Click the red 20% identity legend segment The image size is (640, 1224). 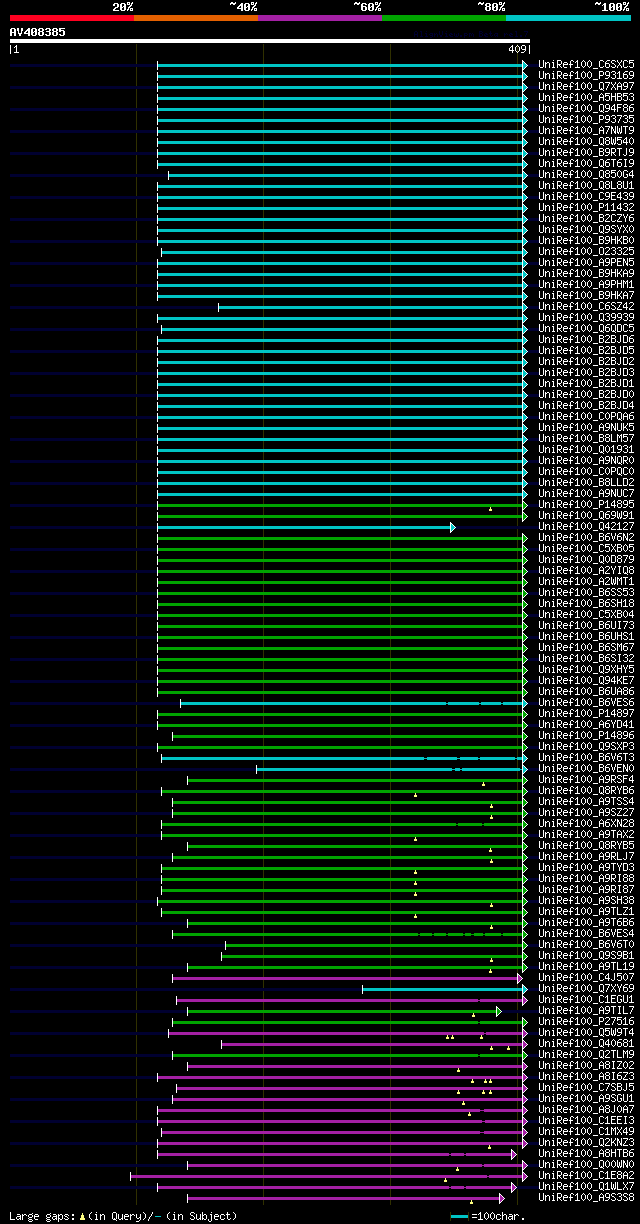72,18
